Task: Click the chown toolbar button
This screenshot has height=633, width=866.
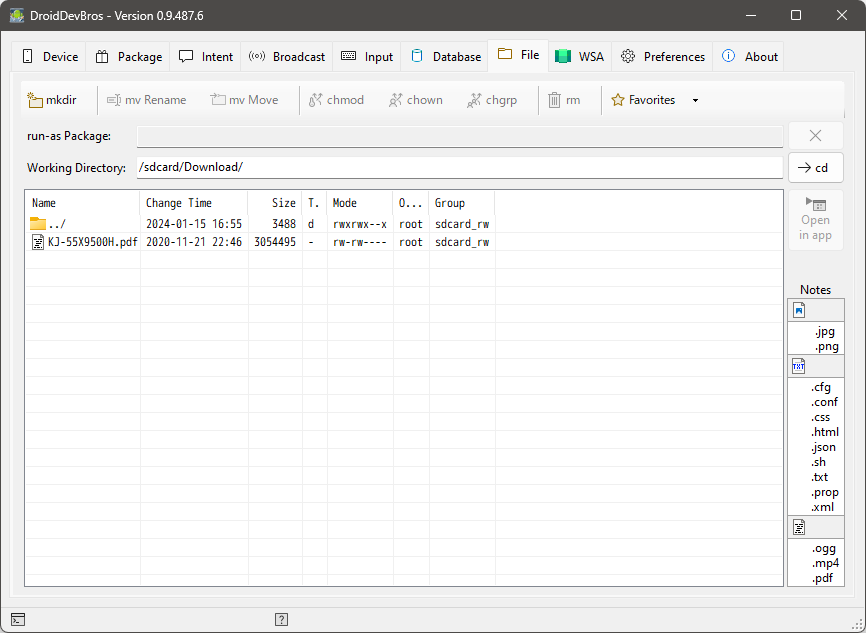Action: [x=415, y=100]
